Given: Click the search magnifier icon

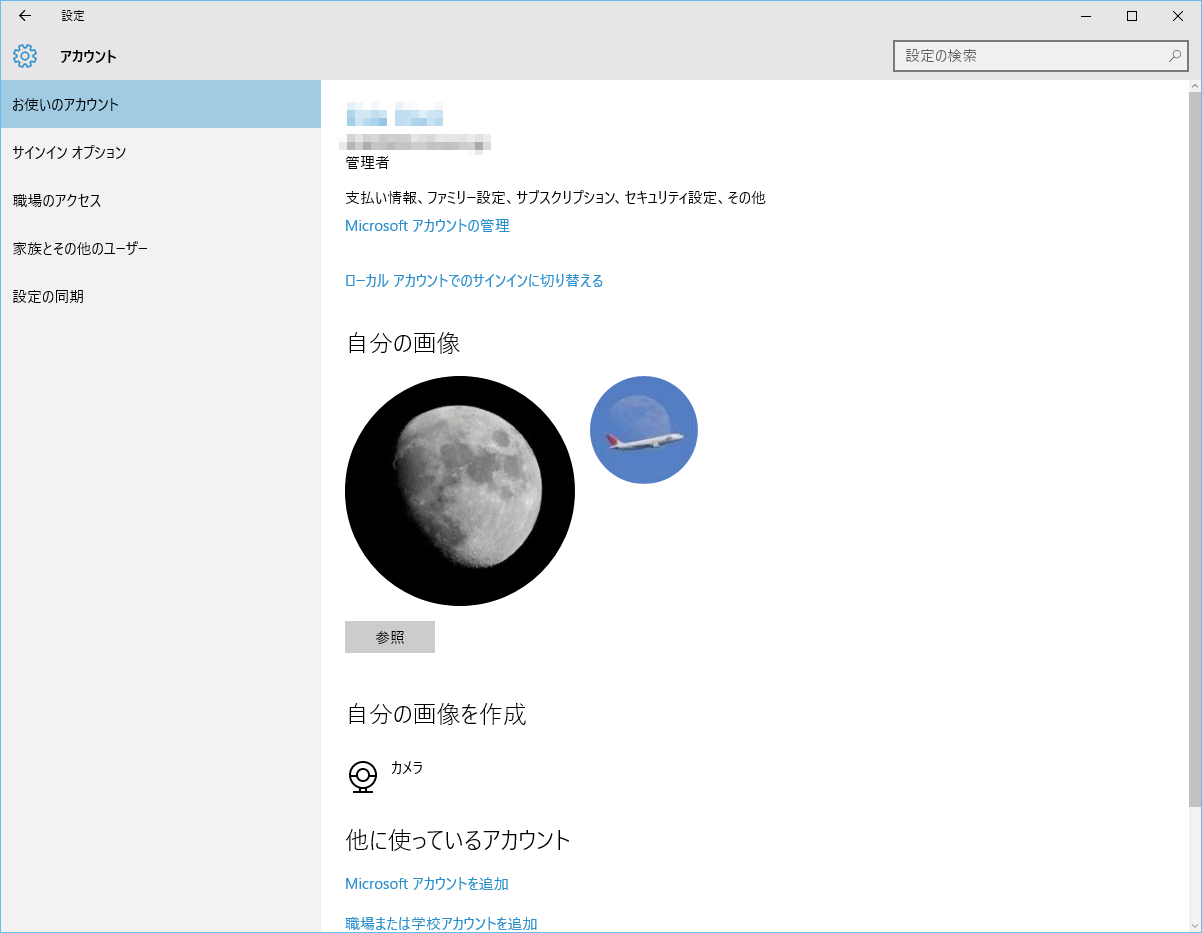Looking at the screenshot, I should (1175, 56).
